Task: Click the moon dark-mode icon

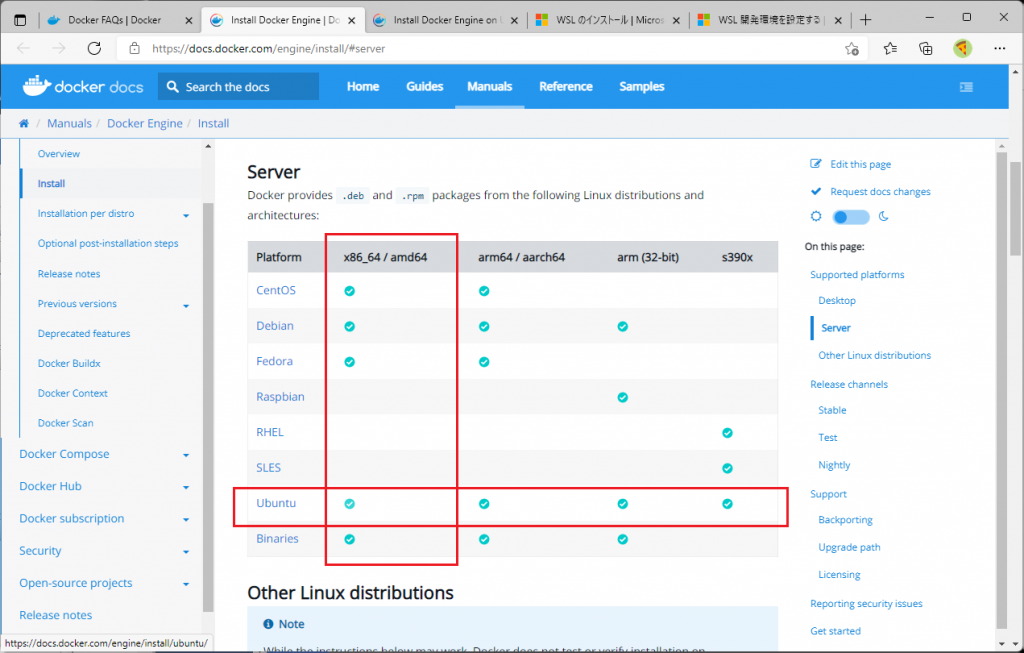Action: 884,216
